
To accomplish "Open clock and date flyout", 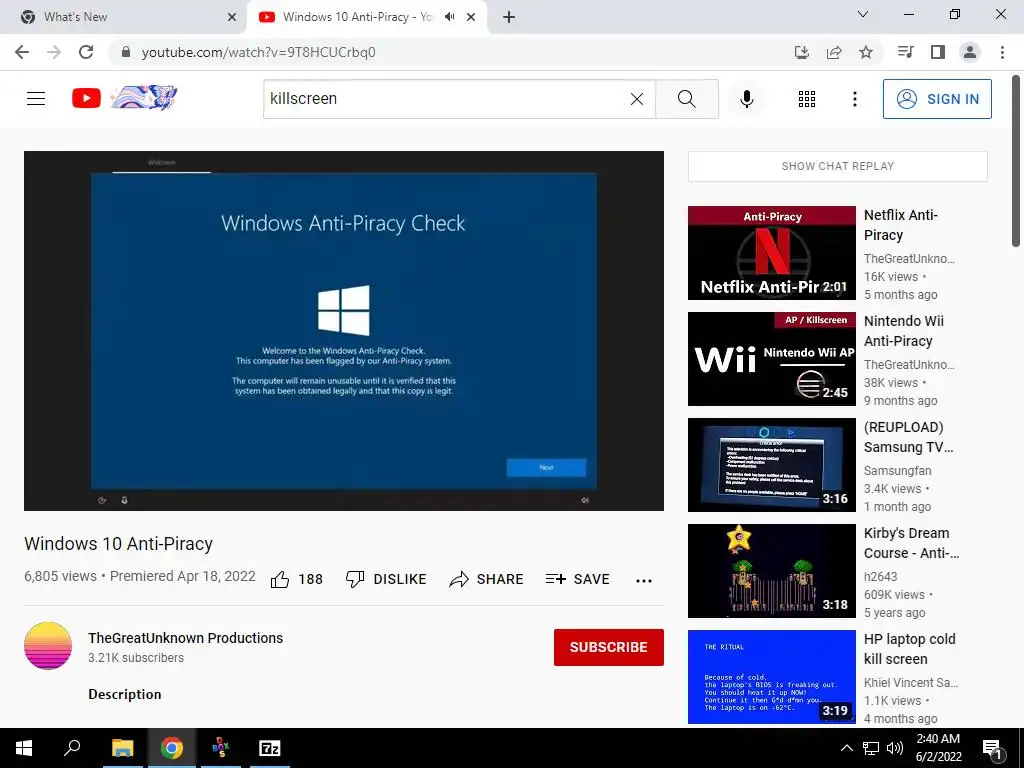I will [x=938, y=748].
